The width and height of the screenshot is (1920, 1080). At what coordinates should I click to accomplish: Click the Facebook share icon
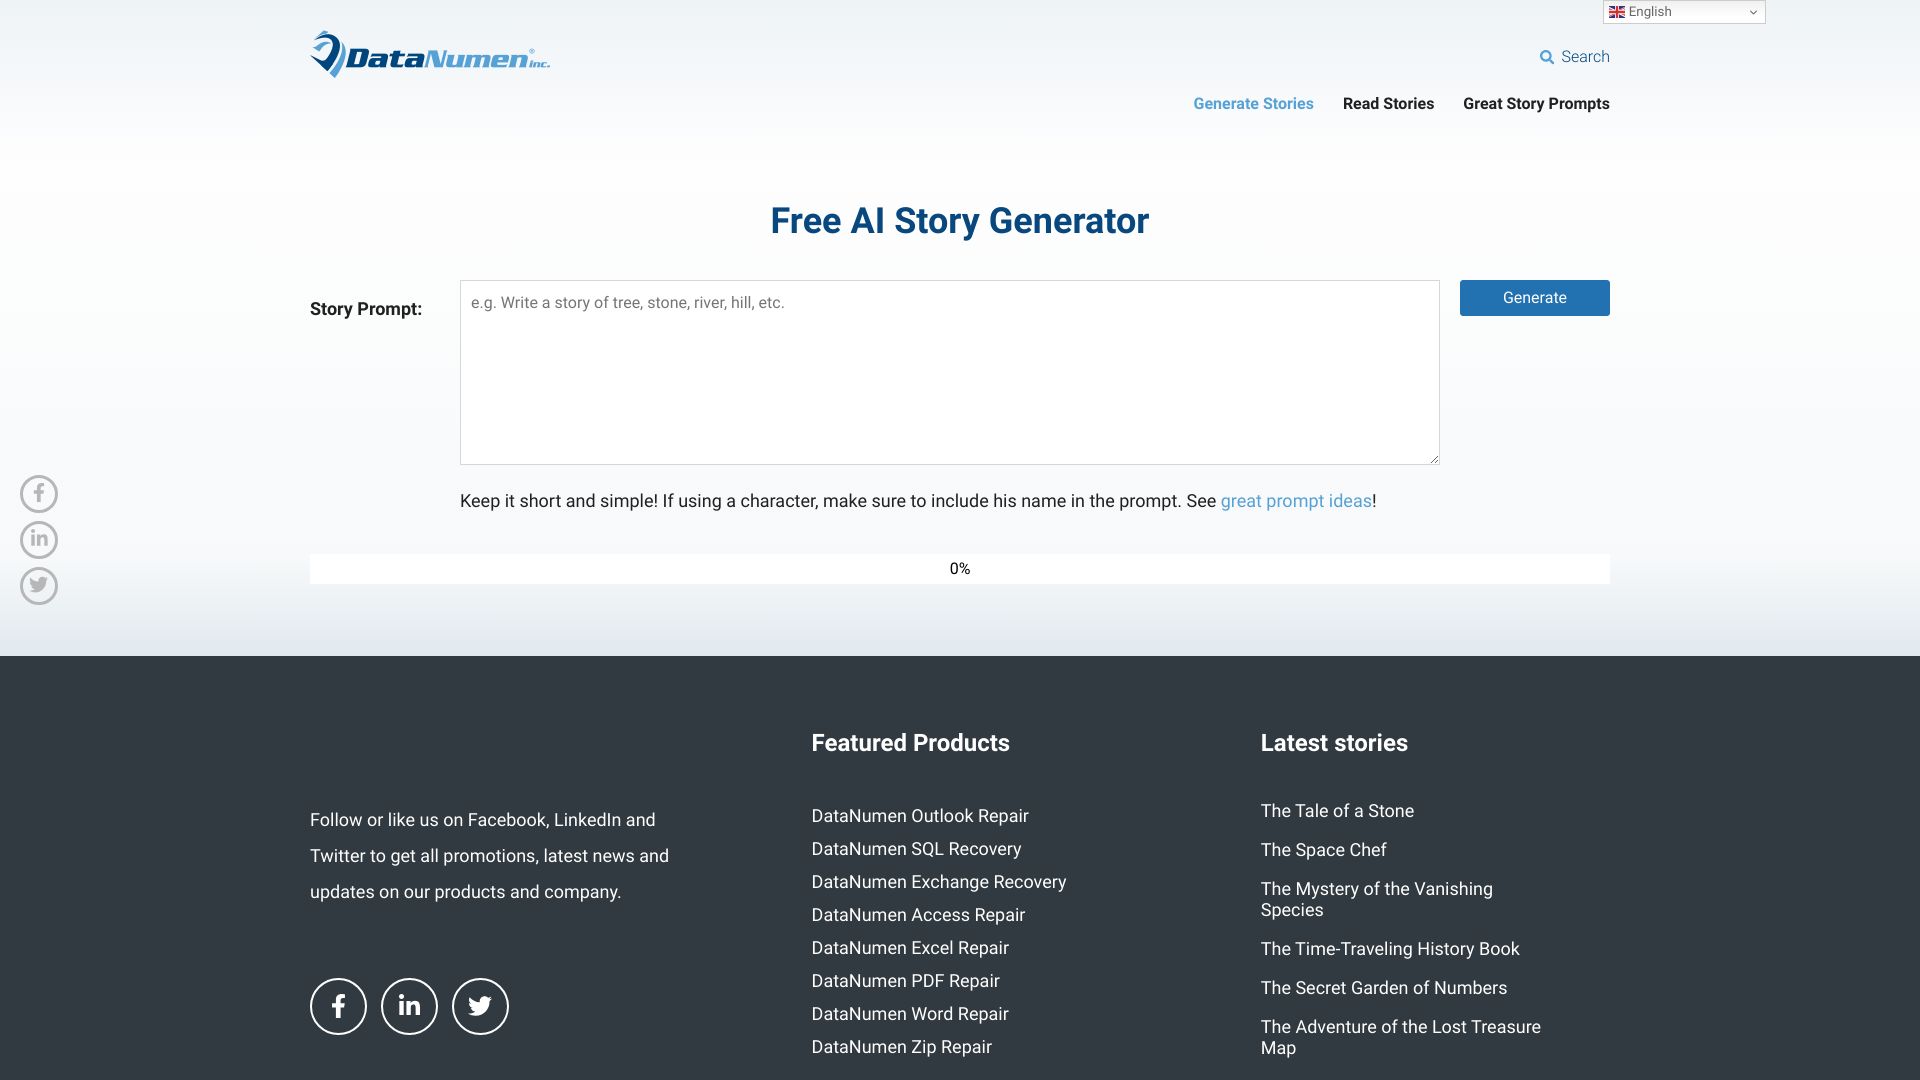pos(38,493)
